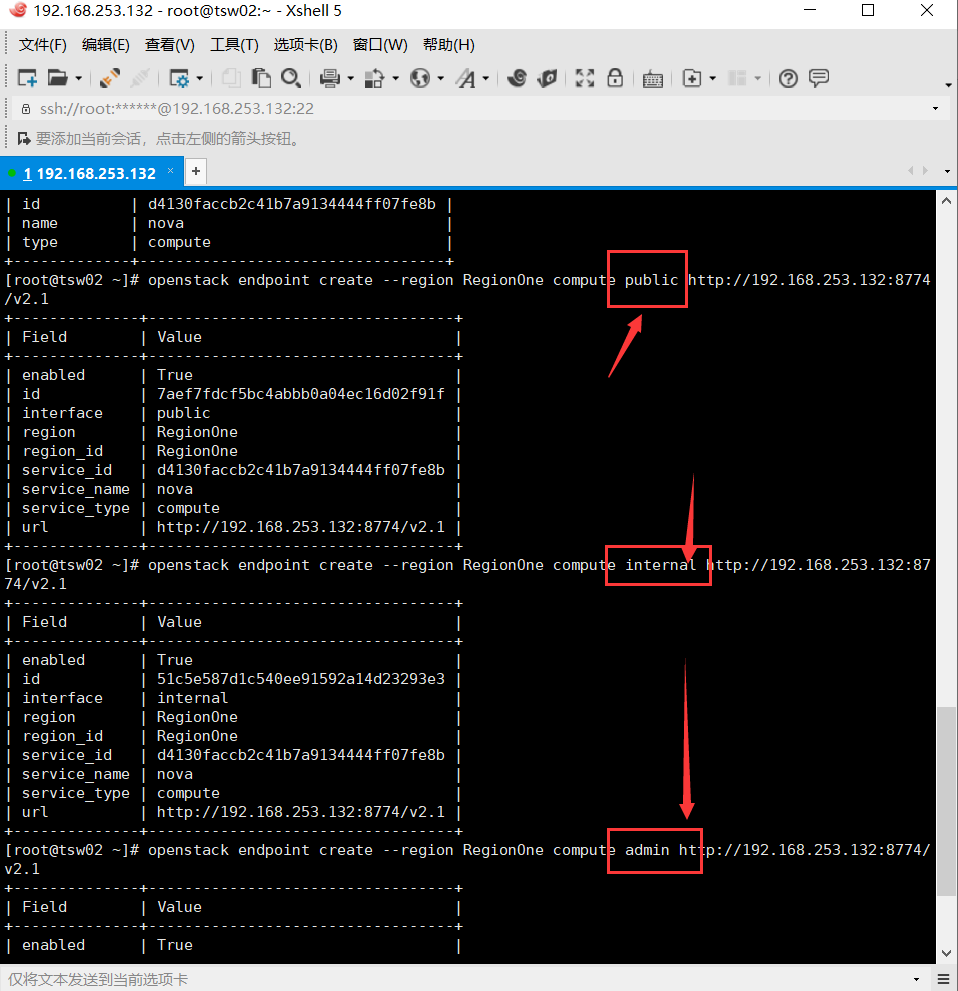Expand the compose bar target dropdown

tap(916, 980)
